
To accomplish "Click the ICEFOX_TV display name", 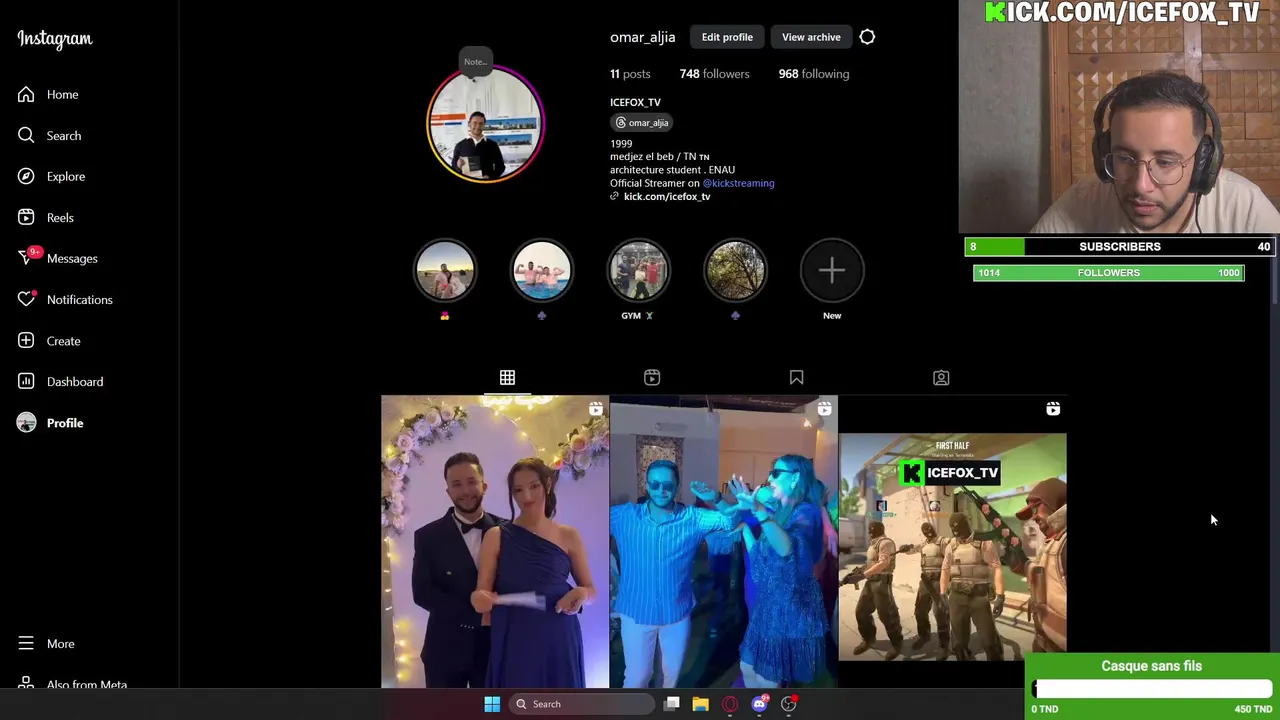I will click(635, 102).
